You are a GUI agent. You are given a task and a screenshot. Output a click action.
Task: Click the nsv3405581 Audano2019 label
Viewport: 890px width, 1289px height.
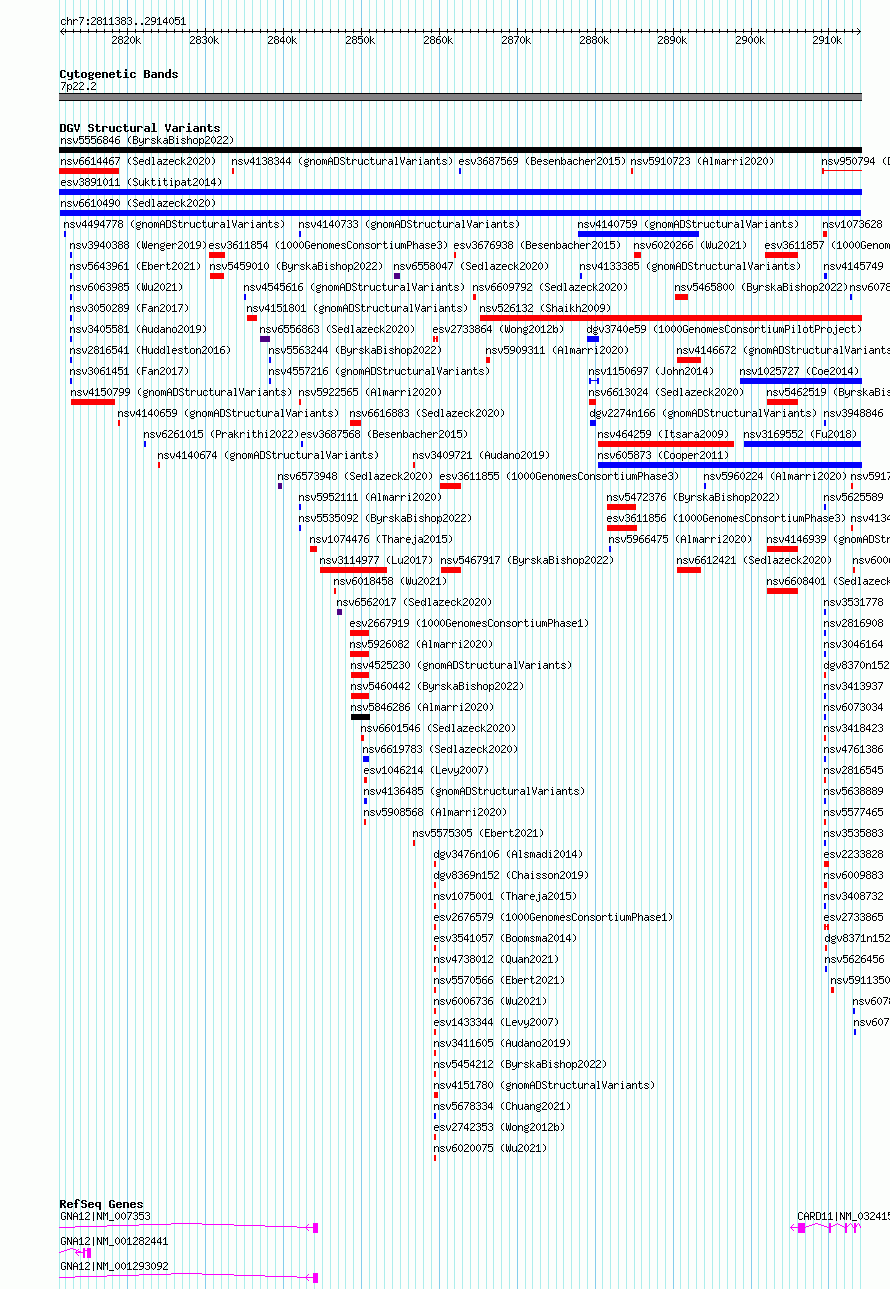click(x=138, y=329)
